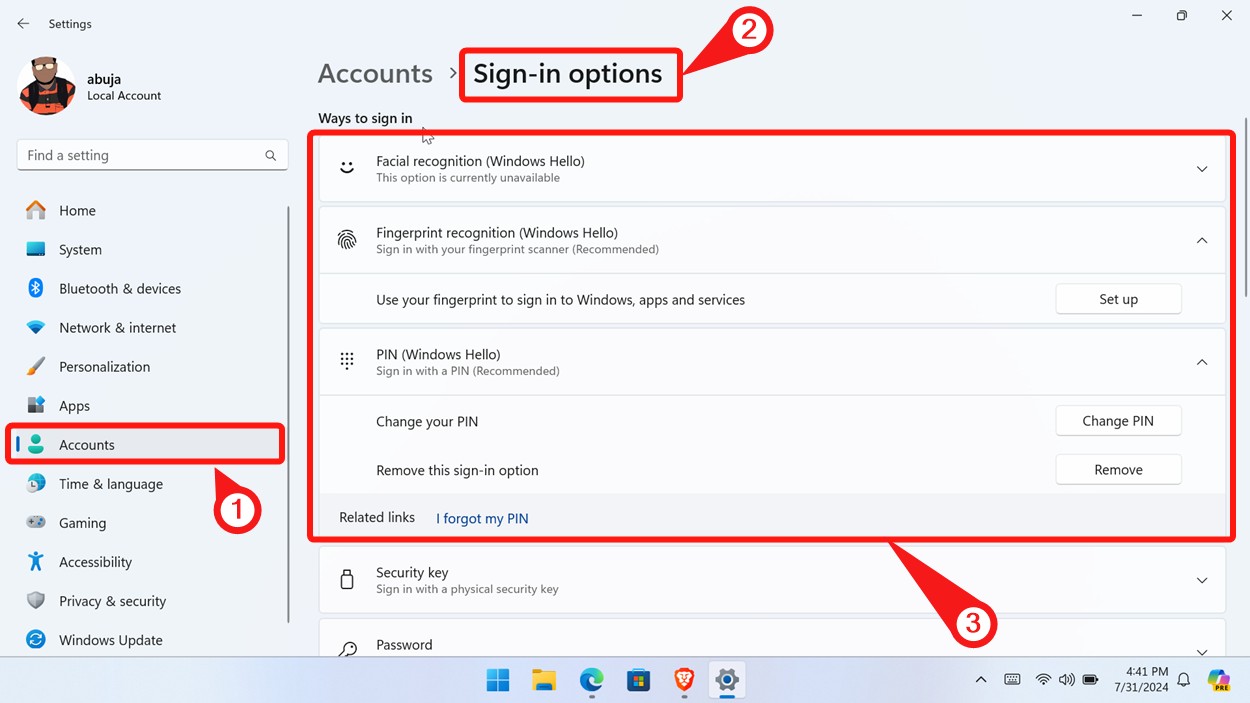Image resolution: width=1250 pixels, height=703 pixels.
Task: Open the System settings section
Action: click(x=79, y=249)
